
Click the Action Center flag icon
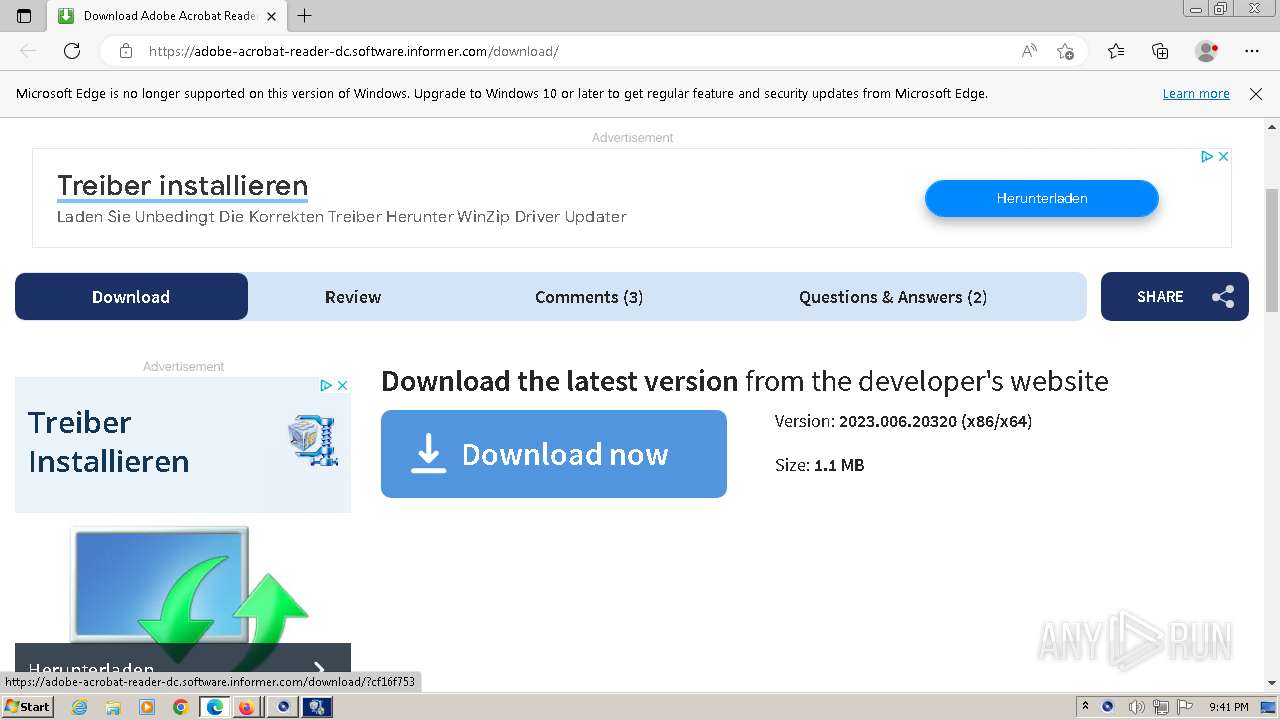[x=1184, y=707]
